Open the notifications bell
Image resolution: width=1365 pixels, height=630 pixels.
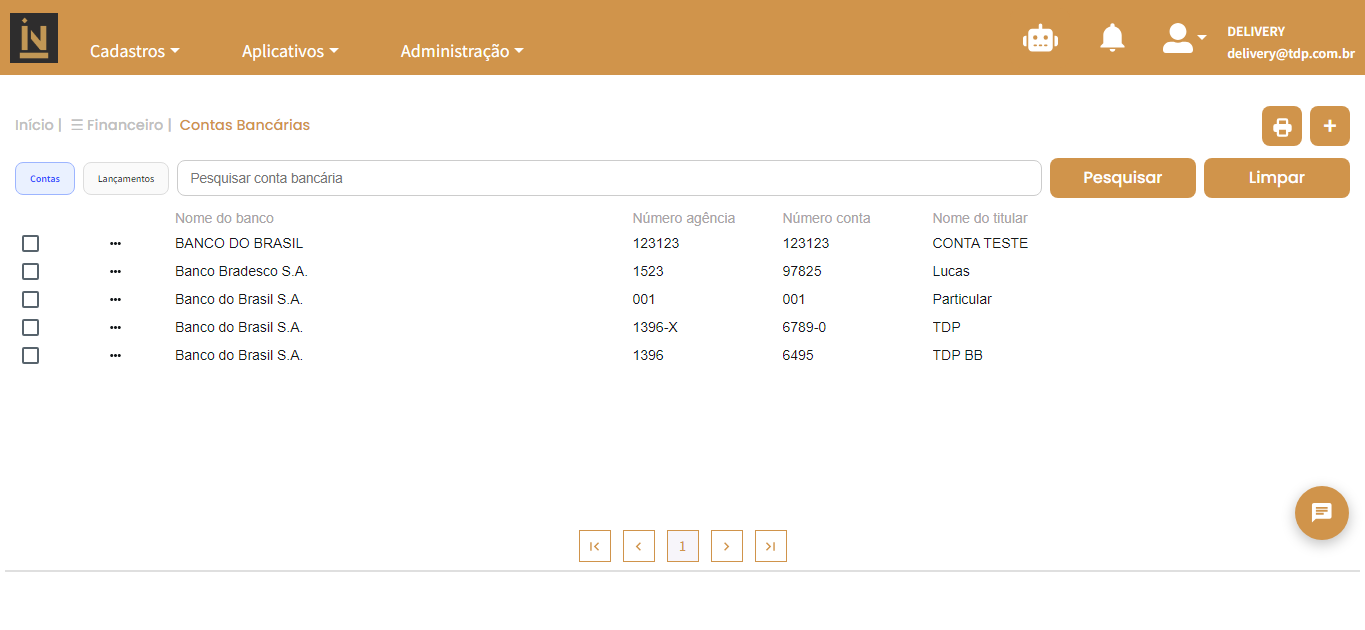click(1112, 38)
